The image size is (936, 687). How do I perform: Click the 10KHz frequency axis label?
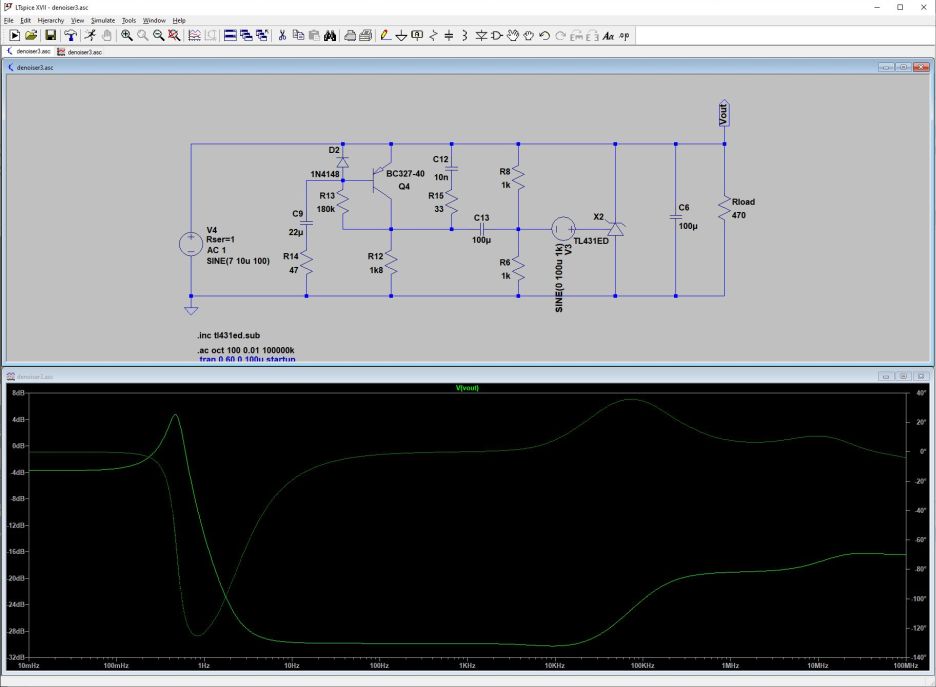click(x=555, y=666)
